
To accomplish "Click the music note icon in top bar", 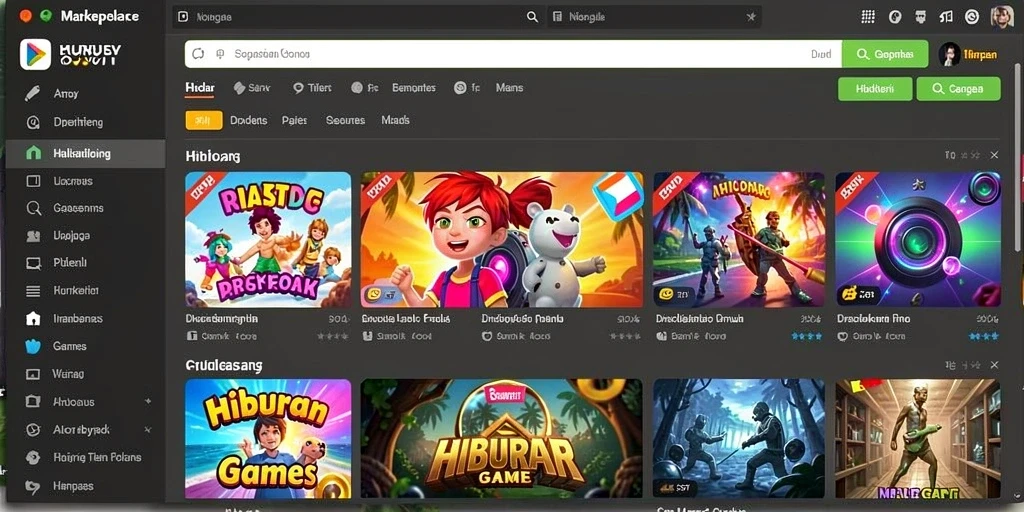I will pyautogui.click(x=946, y=17).
